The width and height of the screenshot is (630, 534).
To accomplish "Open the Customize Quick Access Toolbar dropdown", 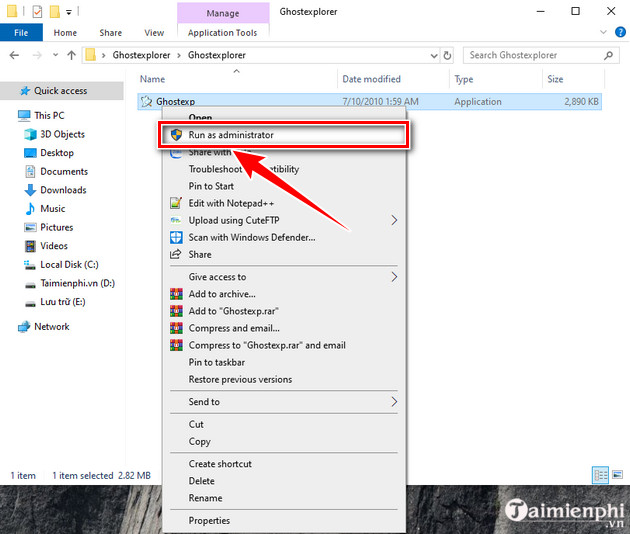I will (x=69, y=12).
